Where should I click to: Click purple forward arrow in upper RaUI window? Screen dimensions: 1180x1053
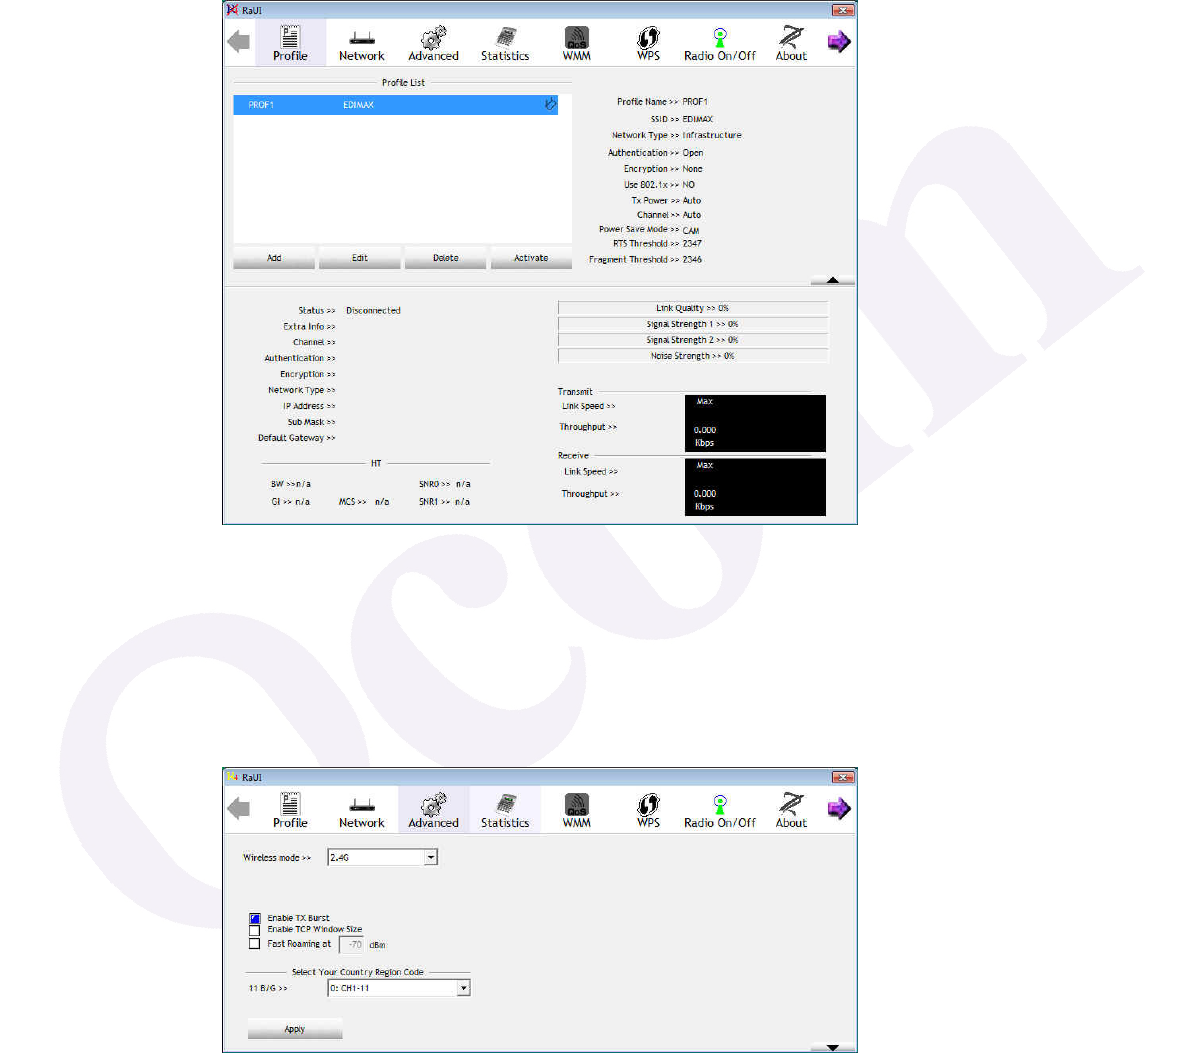(x=839, y=41)
